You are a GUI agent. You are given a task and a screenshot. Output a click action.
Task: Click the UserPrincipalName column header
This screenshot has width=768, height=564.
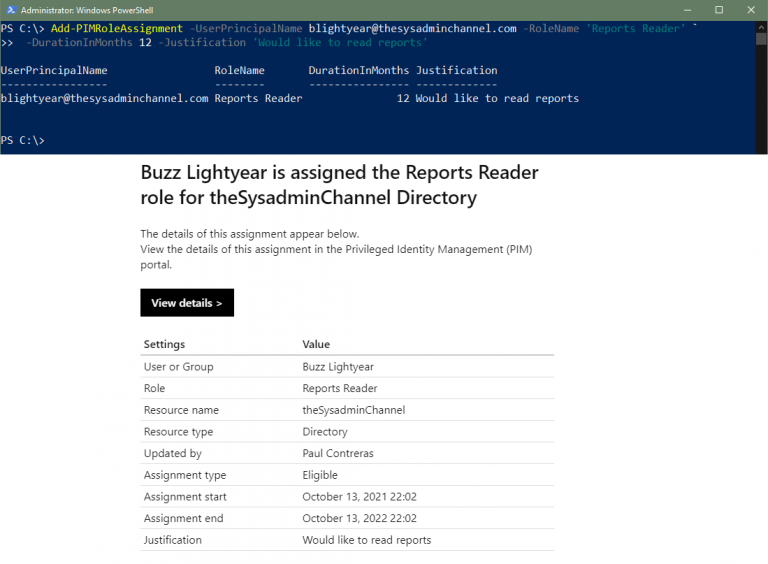(54, 70)
